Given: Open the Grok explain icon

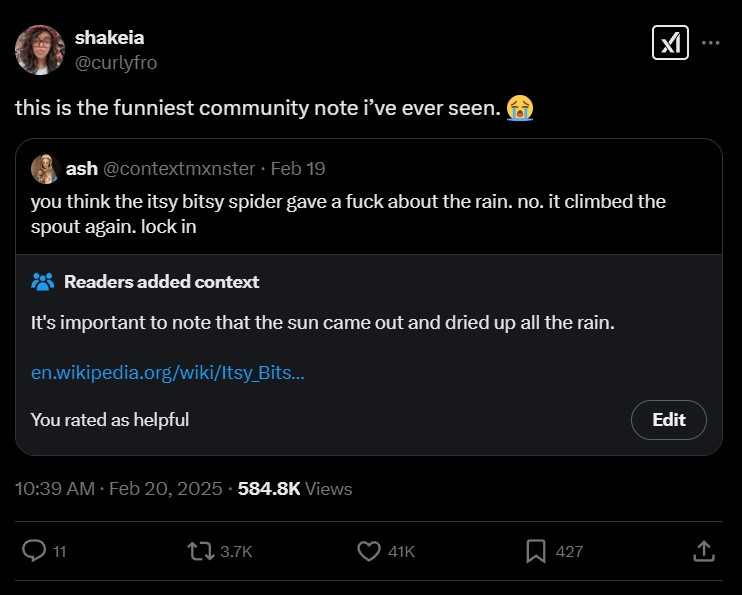Looking at the screenshot, I should coord(670,42).
